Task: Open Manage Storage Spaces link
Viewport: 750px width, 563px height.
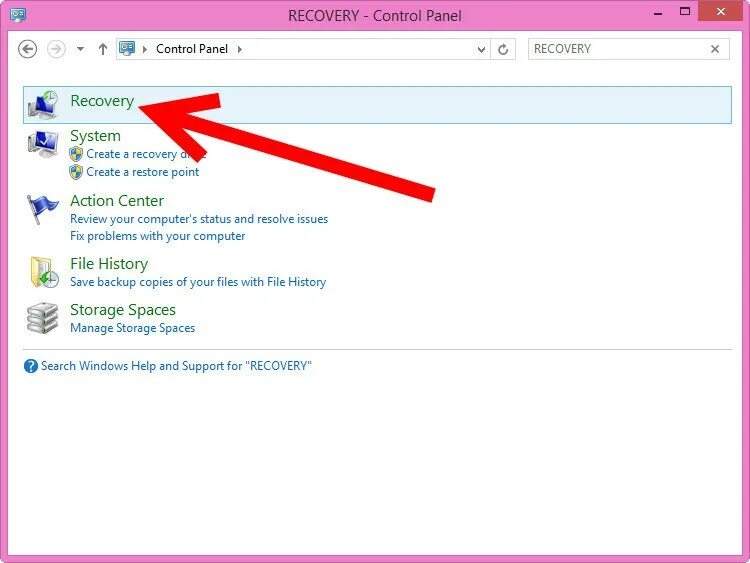Action: pos(132,328)
